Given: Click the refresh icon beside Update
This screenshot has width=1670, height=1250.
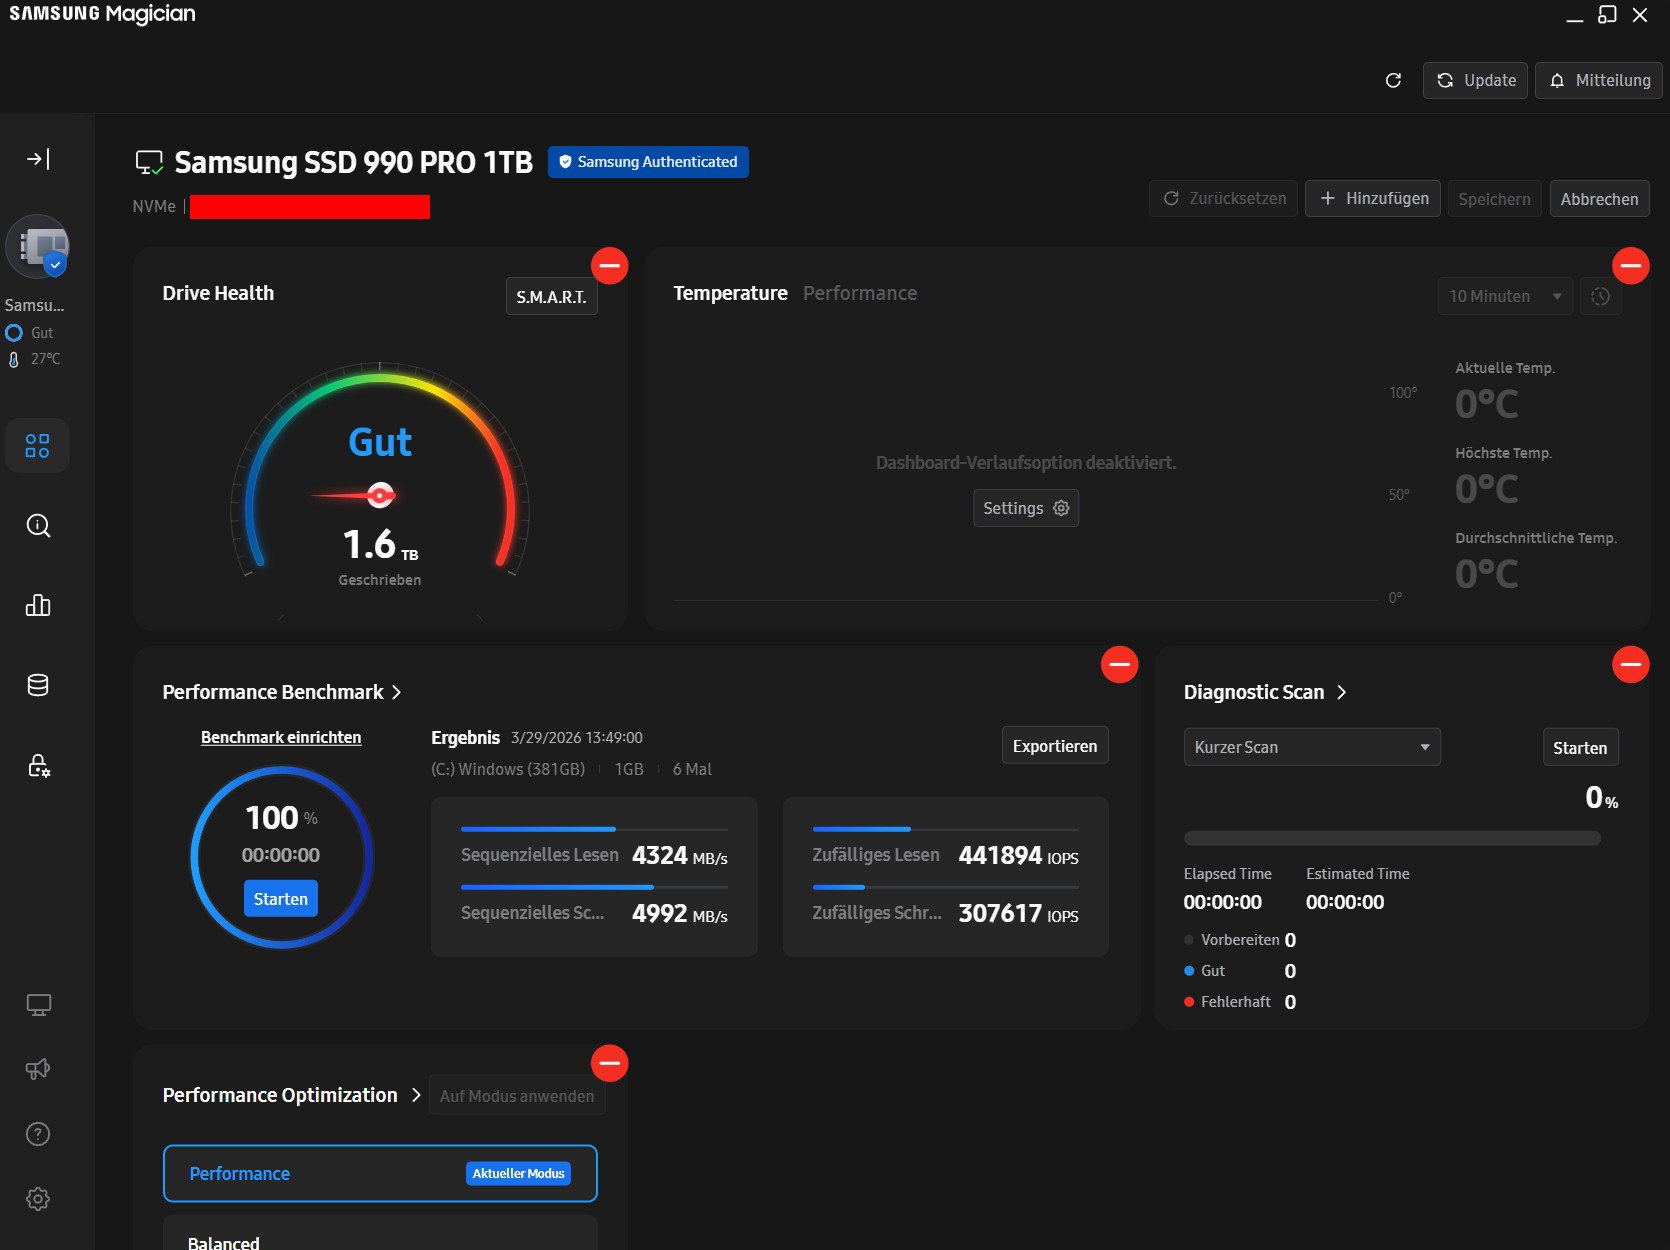Looking at the screenshot, I should pos(1393,80).
